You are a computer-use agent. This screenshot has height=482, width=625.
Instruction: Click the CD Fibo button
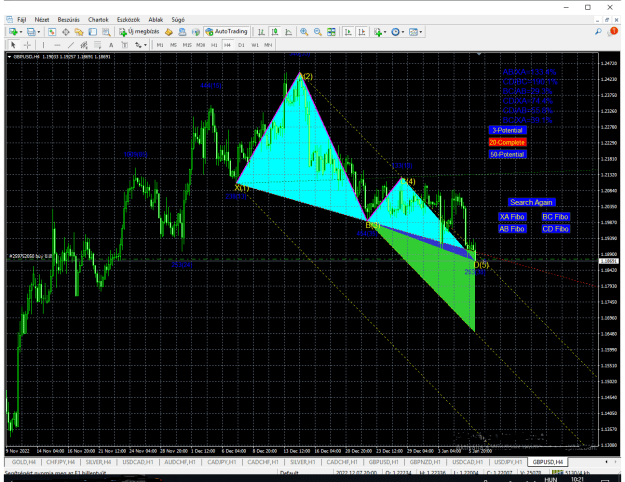pyautogui.click(x=555, y=229)
